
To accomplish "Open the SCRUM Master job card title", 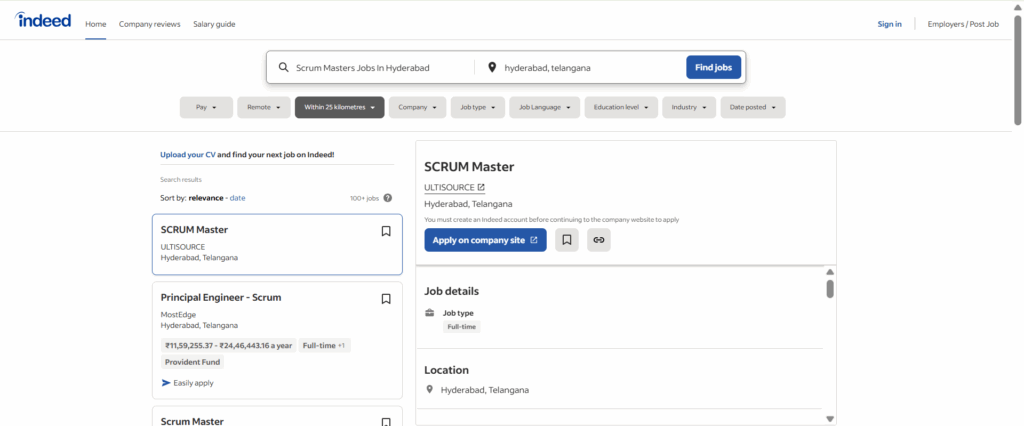I will pyautogui.click(x=195, y=229).
